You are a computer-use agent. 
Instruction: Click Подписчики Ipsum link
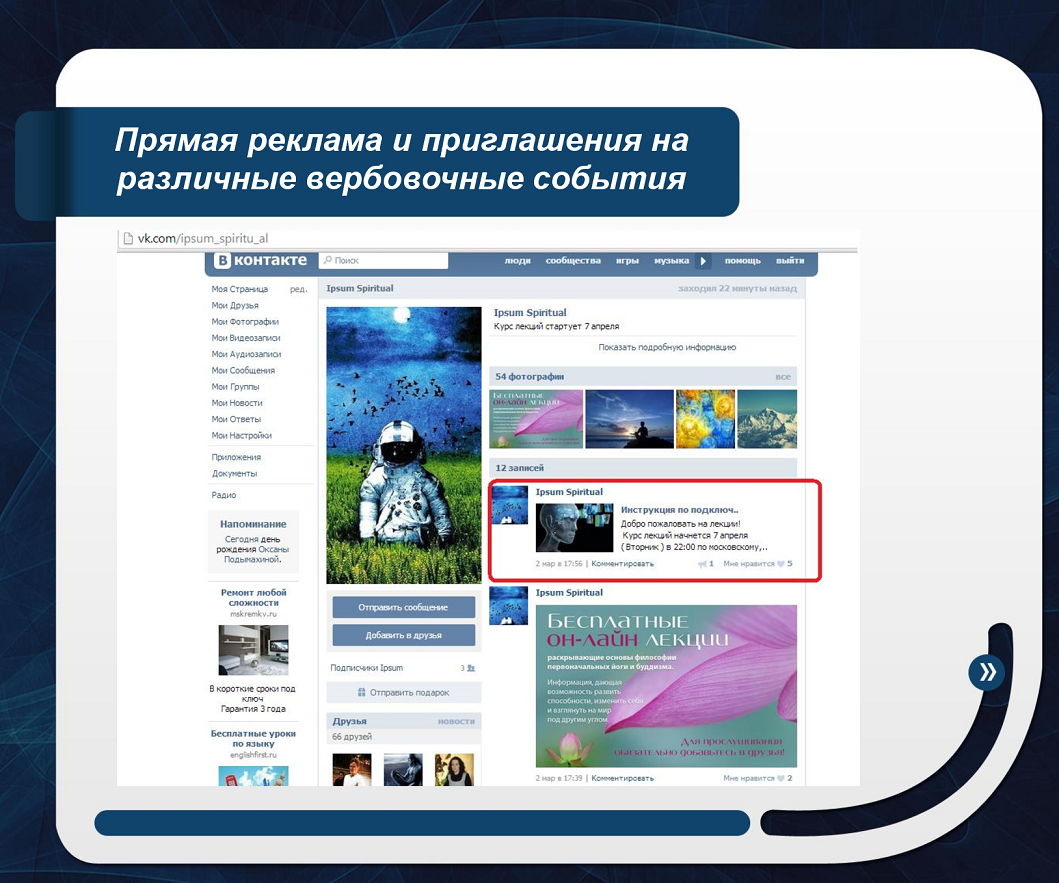click(x=367, y=668)
